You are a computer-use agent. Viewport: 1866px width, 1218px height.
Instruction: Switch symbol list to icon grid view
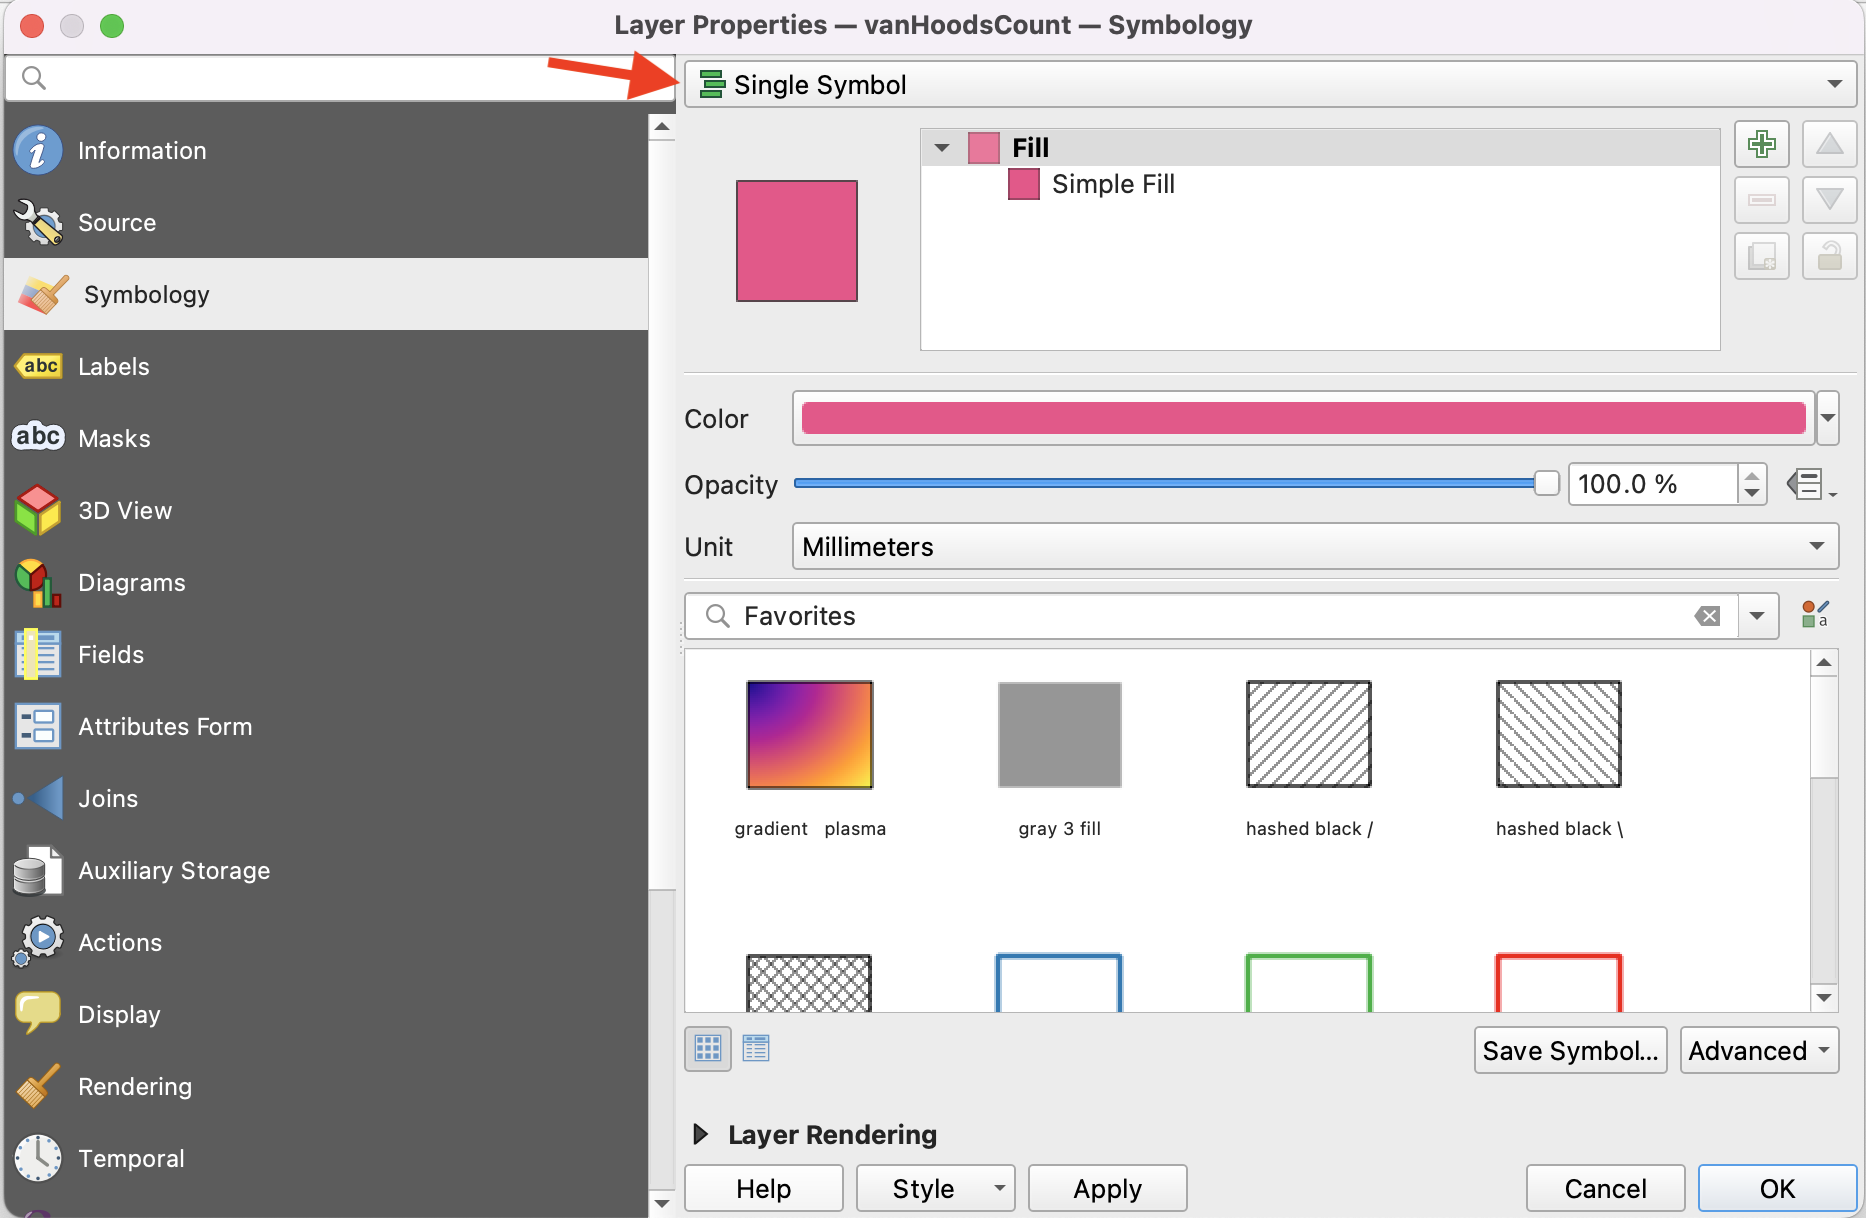coord(708,1049)
